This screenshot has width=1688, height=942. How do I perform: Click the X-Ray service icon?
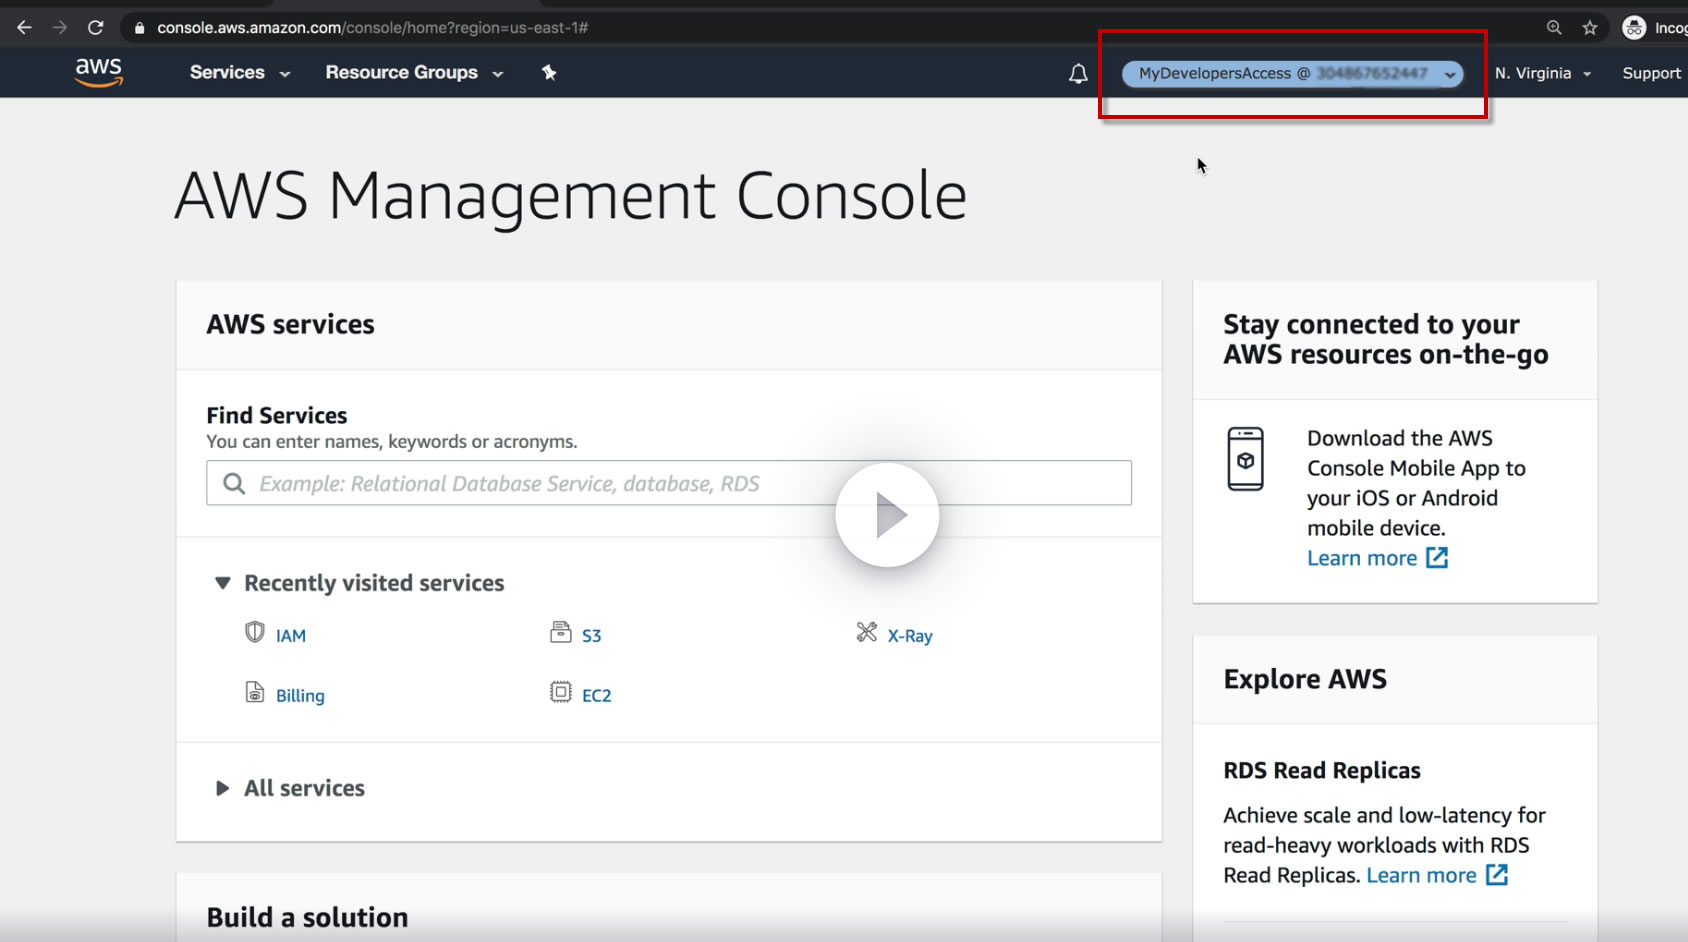tap(866, 633)
